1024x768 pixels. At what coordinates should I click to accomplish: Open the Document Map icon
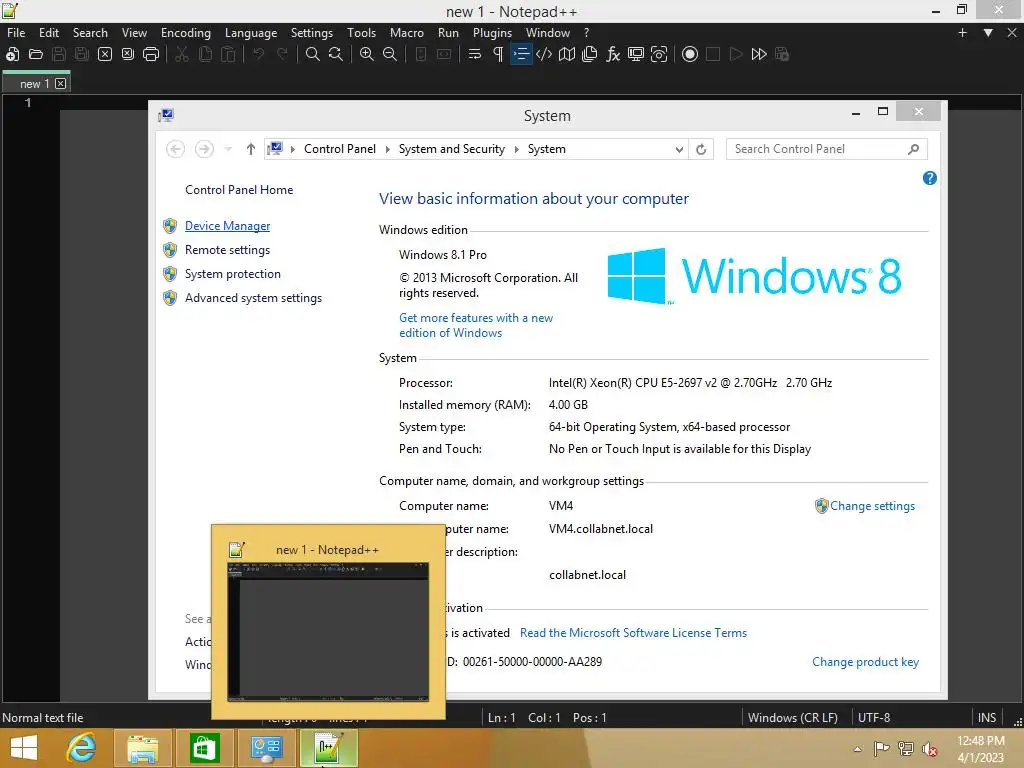(x=567, y=54)
